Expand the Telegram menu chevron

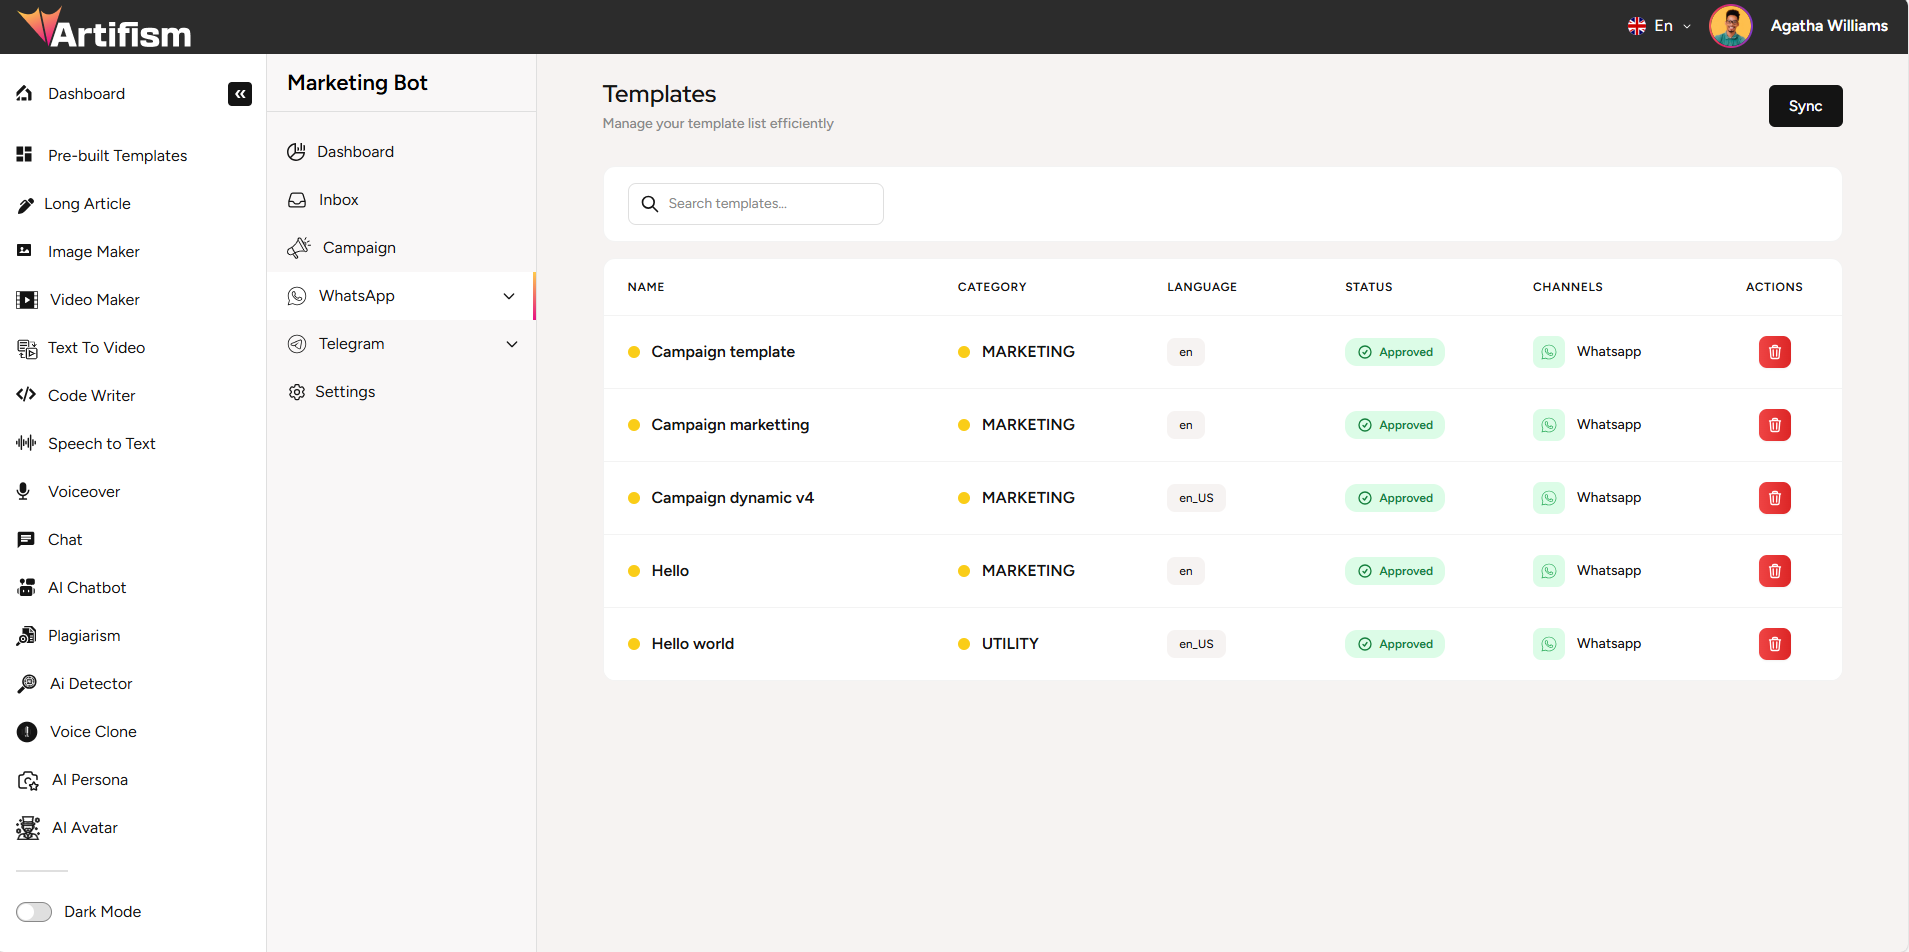[512, 344]
